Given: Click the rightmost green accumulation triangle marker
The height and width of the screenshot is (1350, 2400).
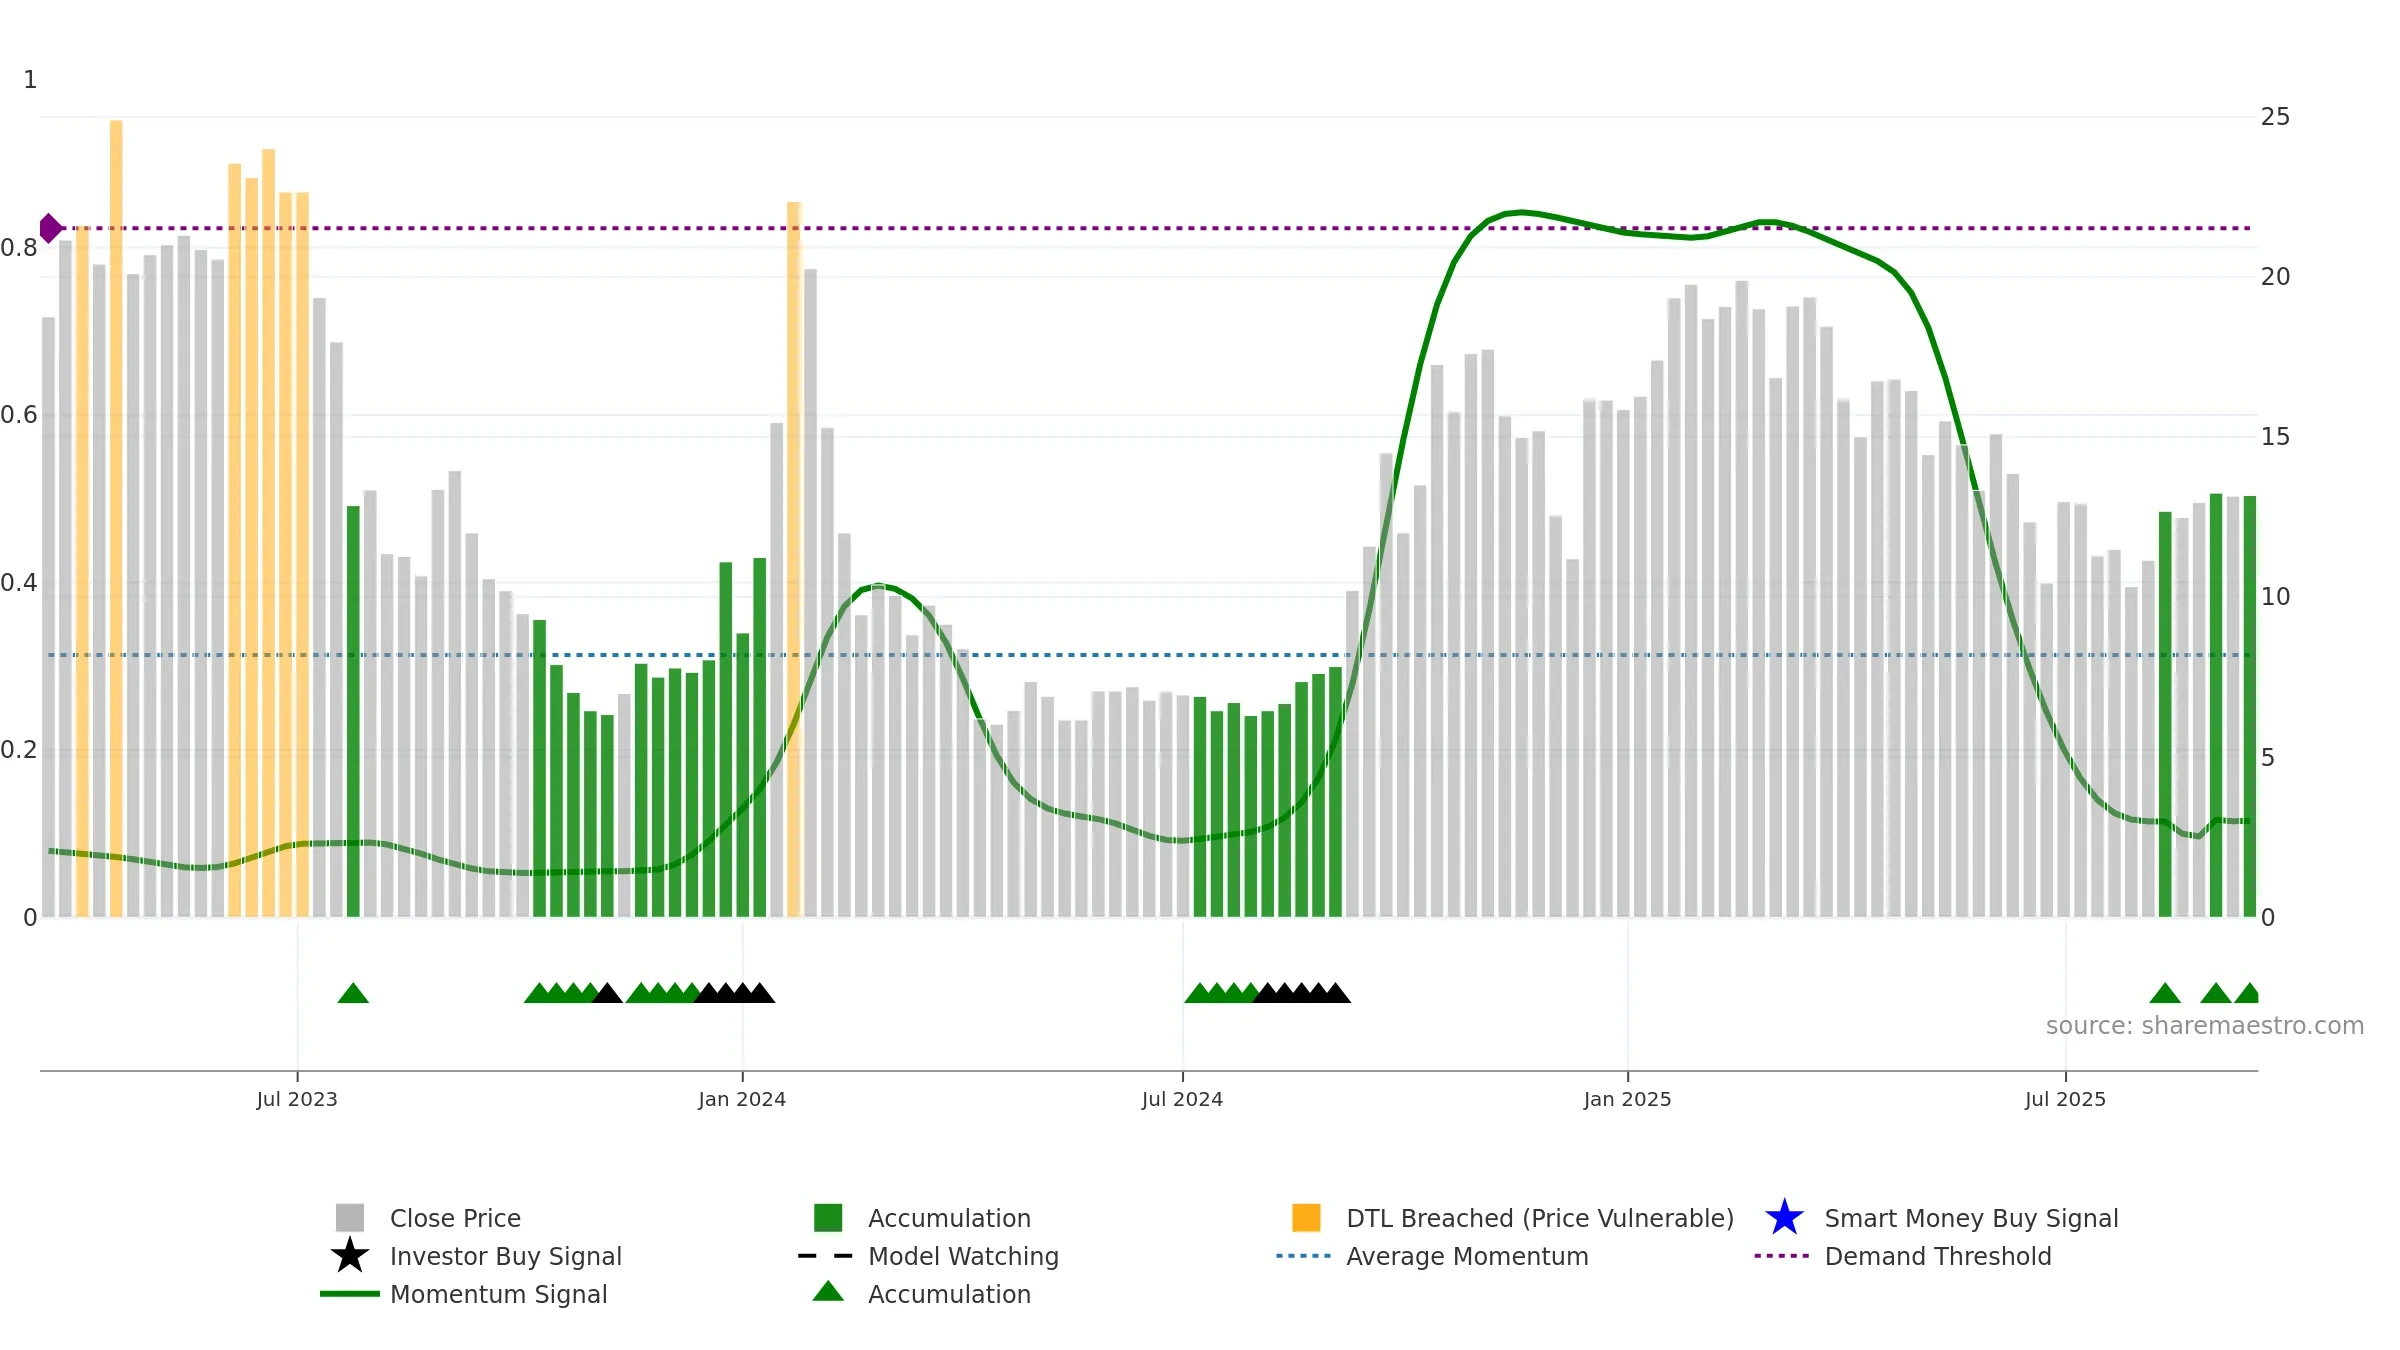Looking at the screenshot, I should (x=2247, y=993).
